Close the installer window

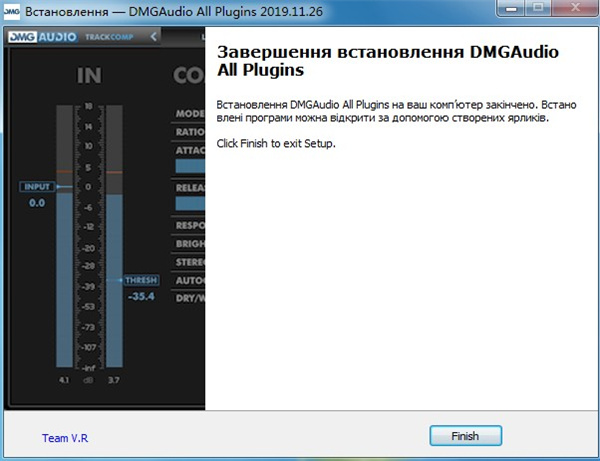[574, 8]
